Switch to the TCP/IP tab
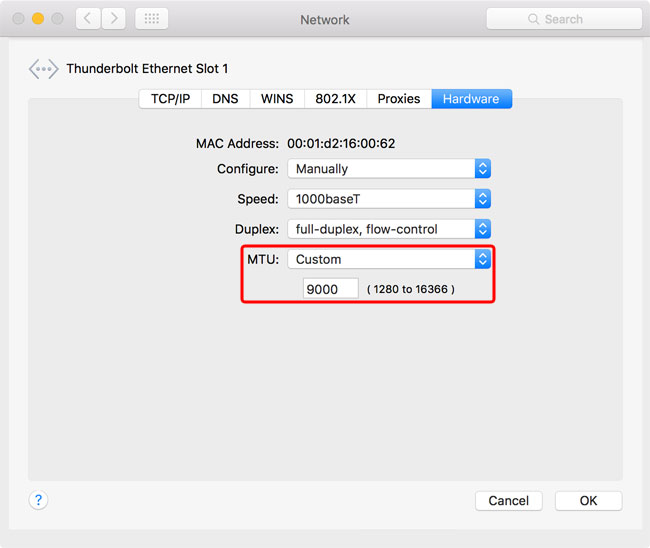650x548 pixels. pyautogui.click(x=170, y=99)
